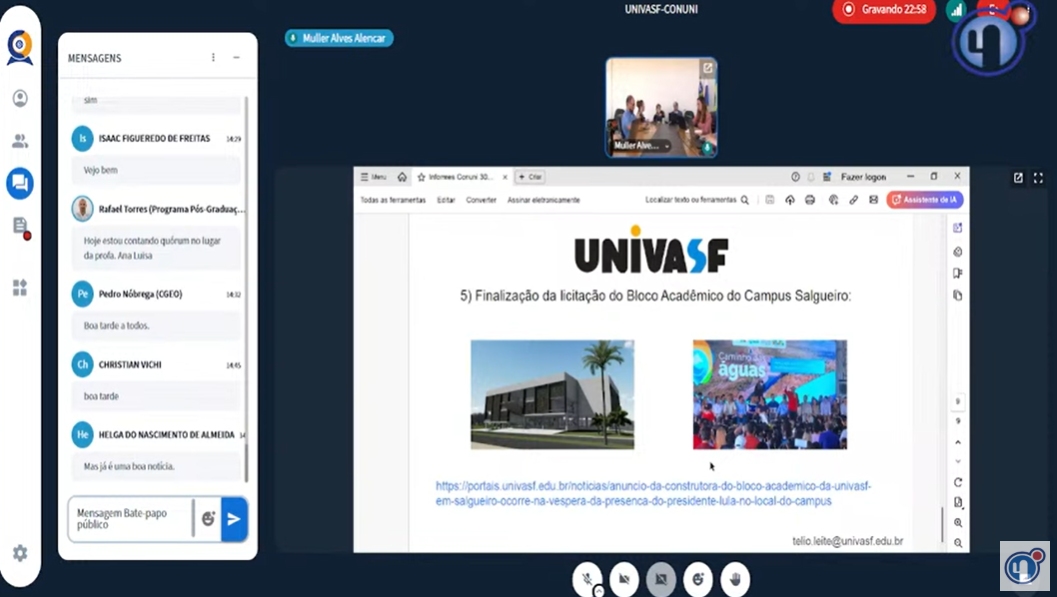Image resolution: width=1057 pixels, height=597 pixels.
Task: Open Mensagens panel three-dot options menu
Action: click(213, 58)
